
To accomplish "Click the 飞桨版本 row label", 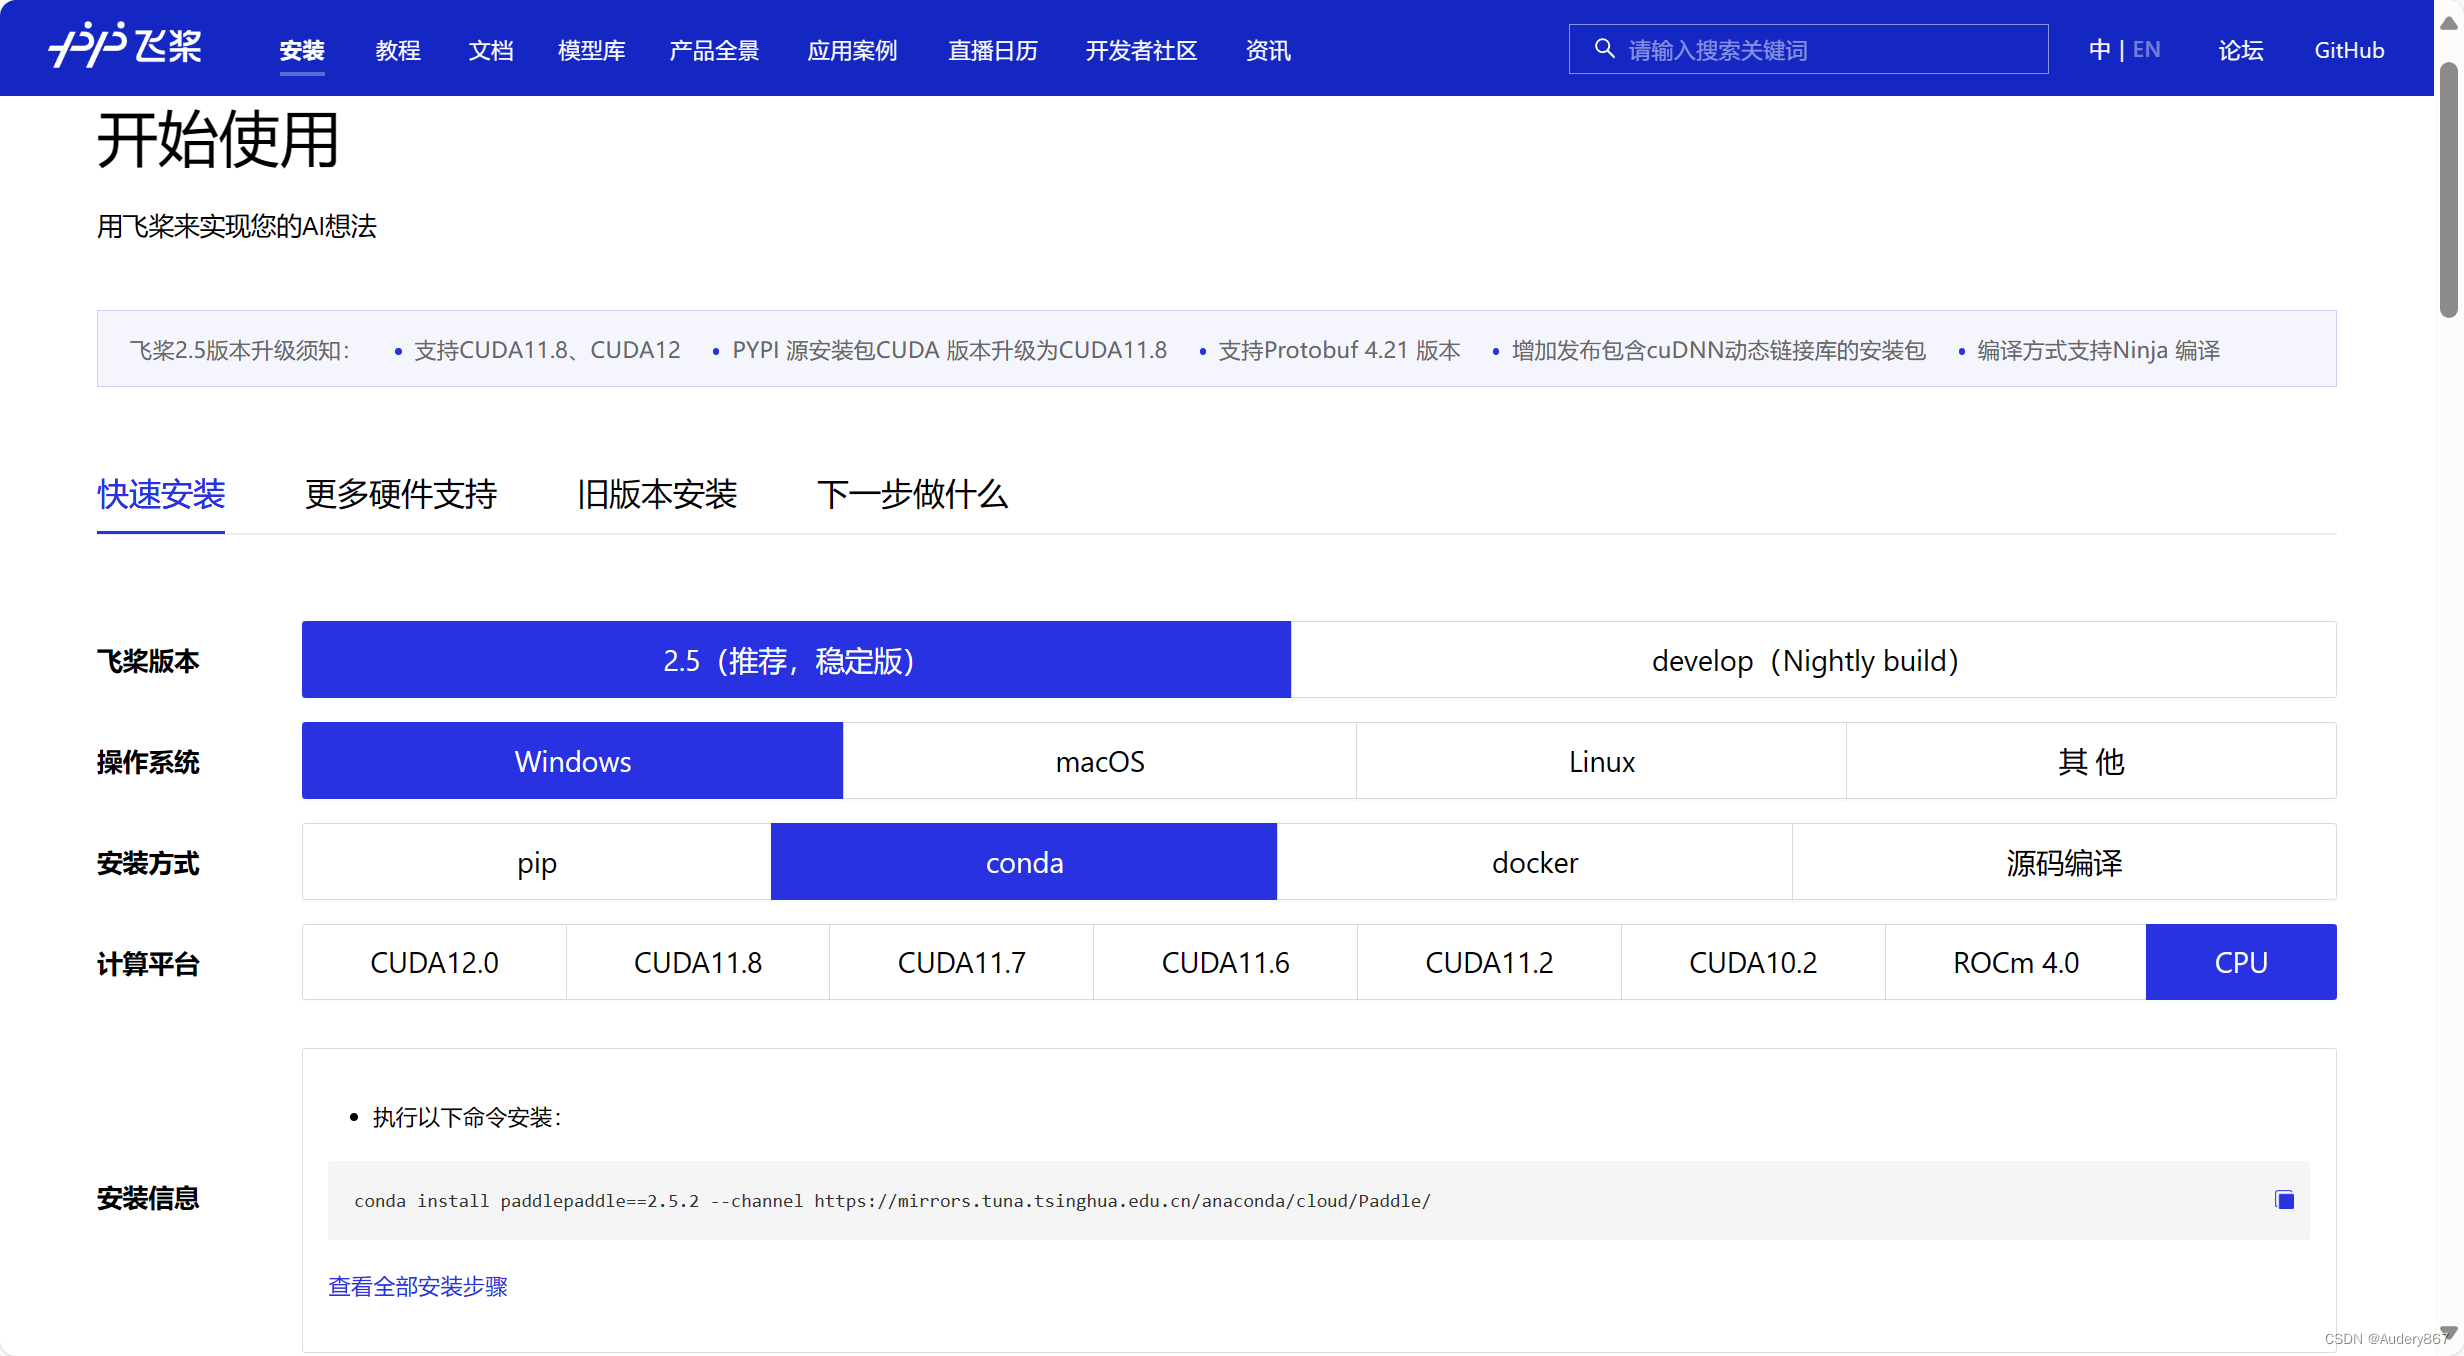I will (x=148, y=660).
